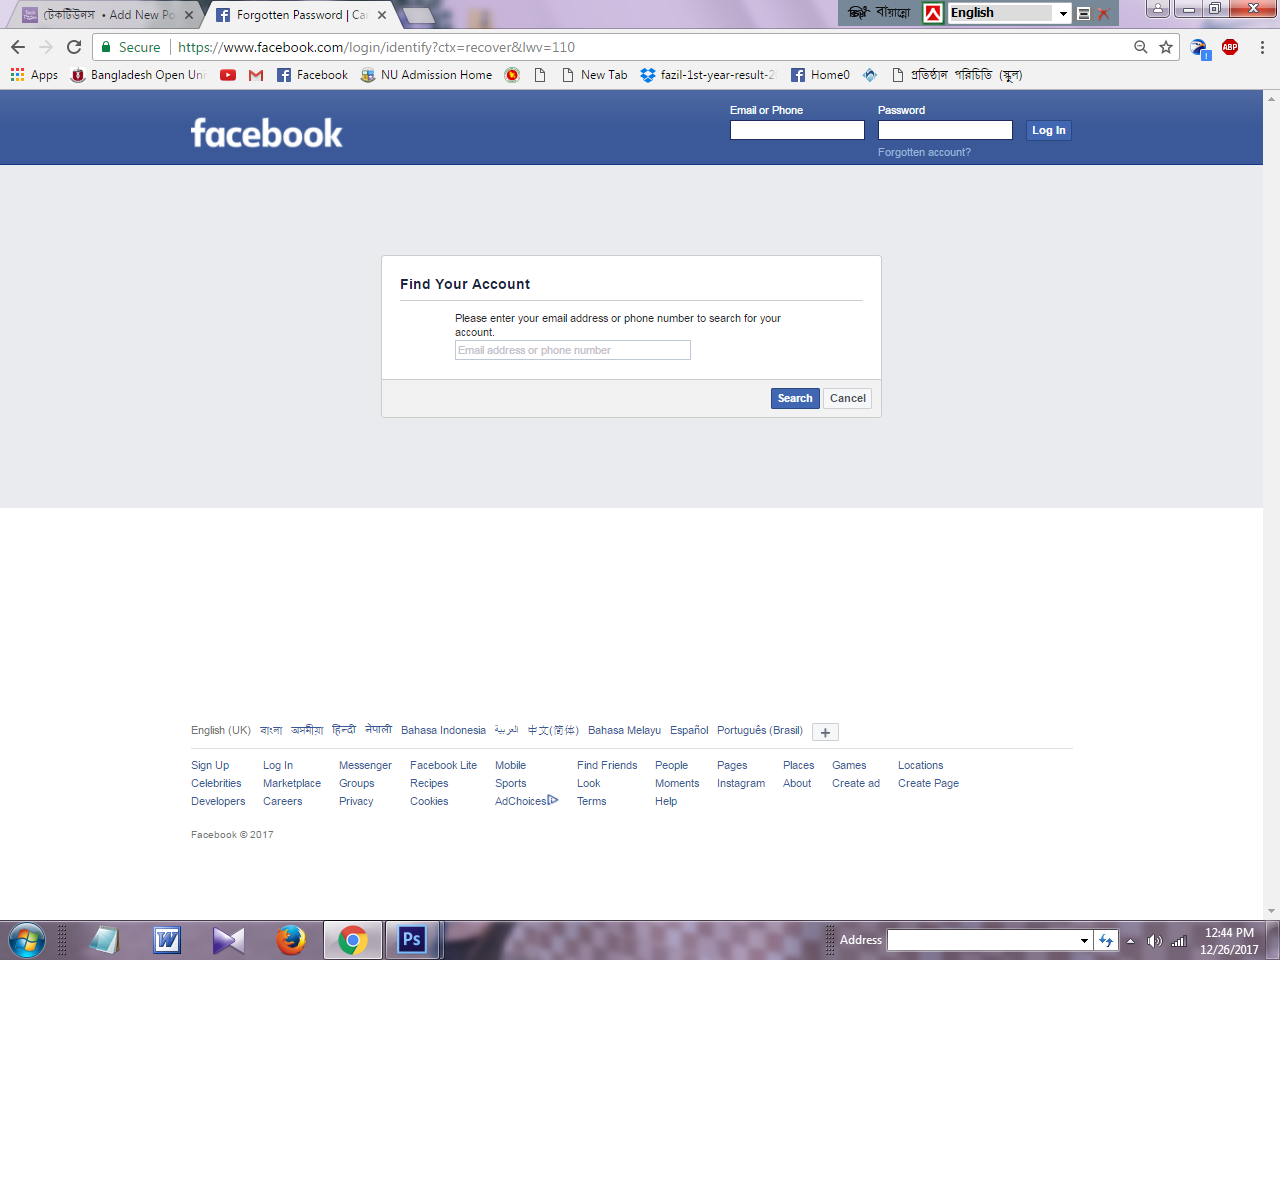Click the browser address bar URL
The height and width of the screenshot is (1188, 1280).
(x=376, y=47)
